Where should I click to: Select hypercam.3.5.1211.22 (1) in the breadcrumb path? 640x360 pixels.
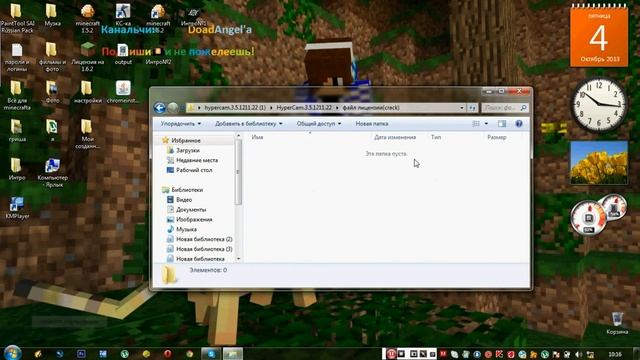point(235,108)
